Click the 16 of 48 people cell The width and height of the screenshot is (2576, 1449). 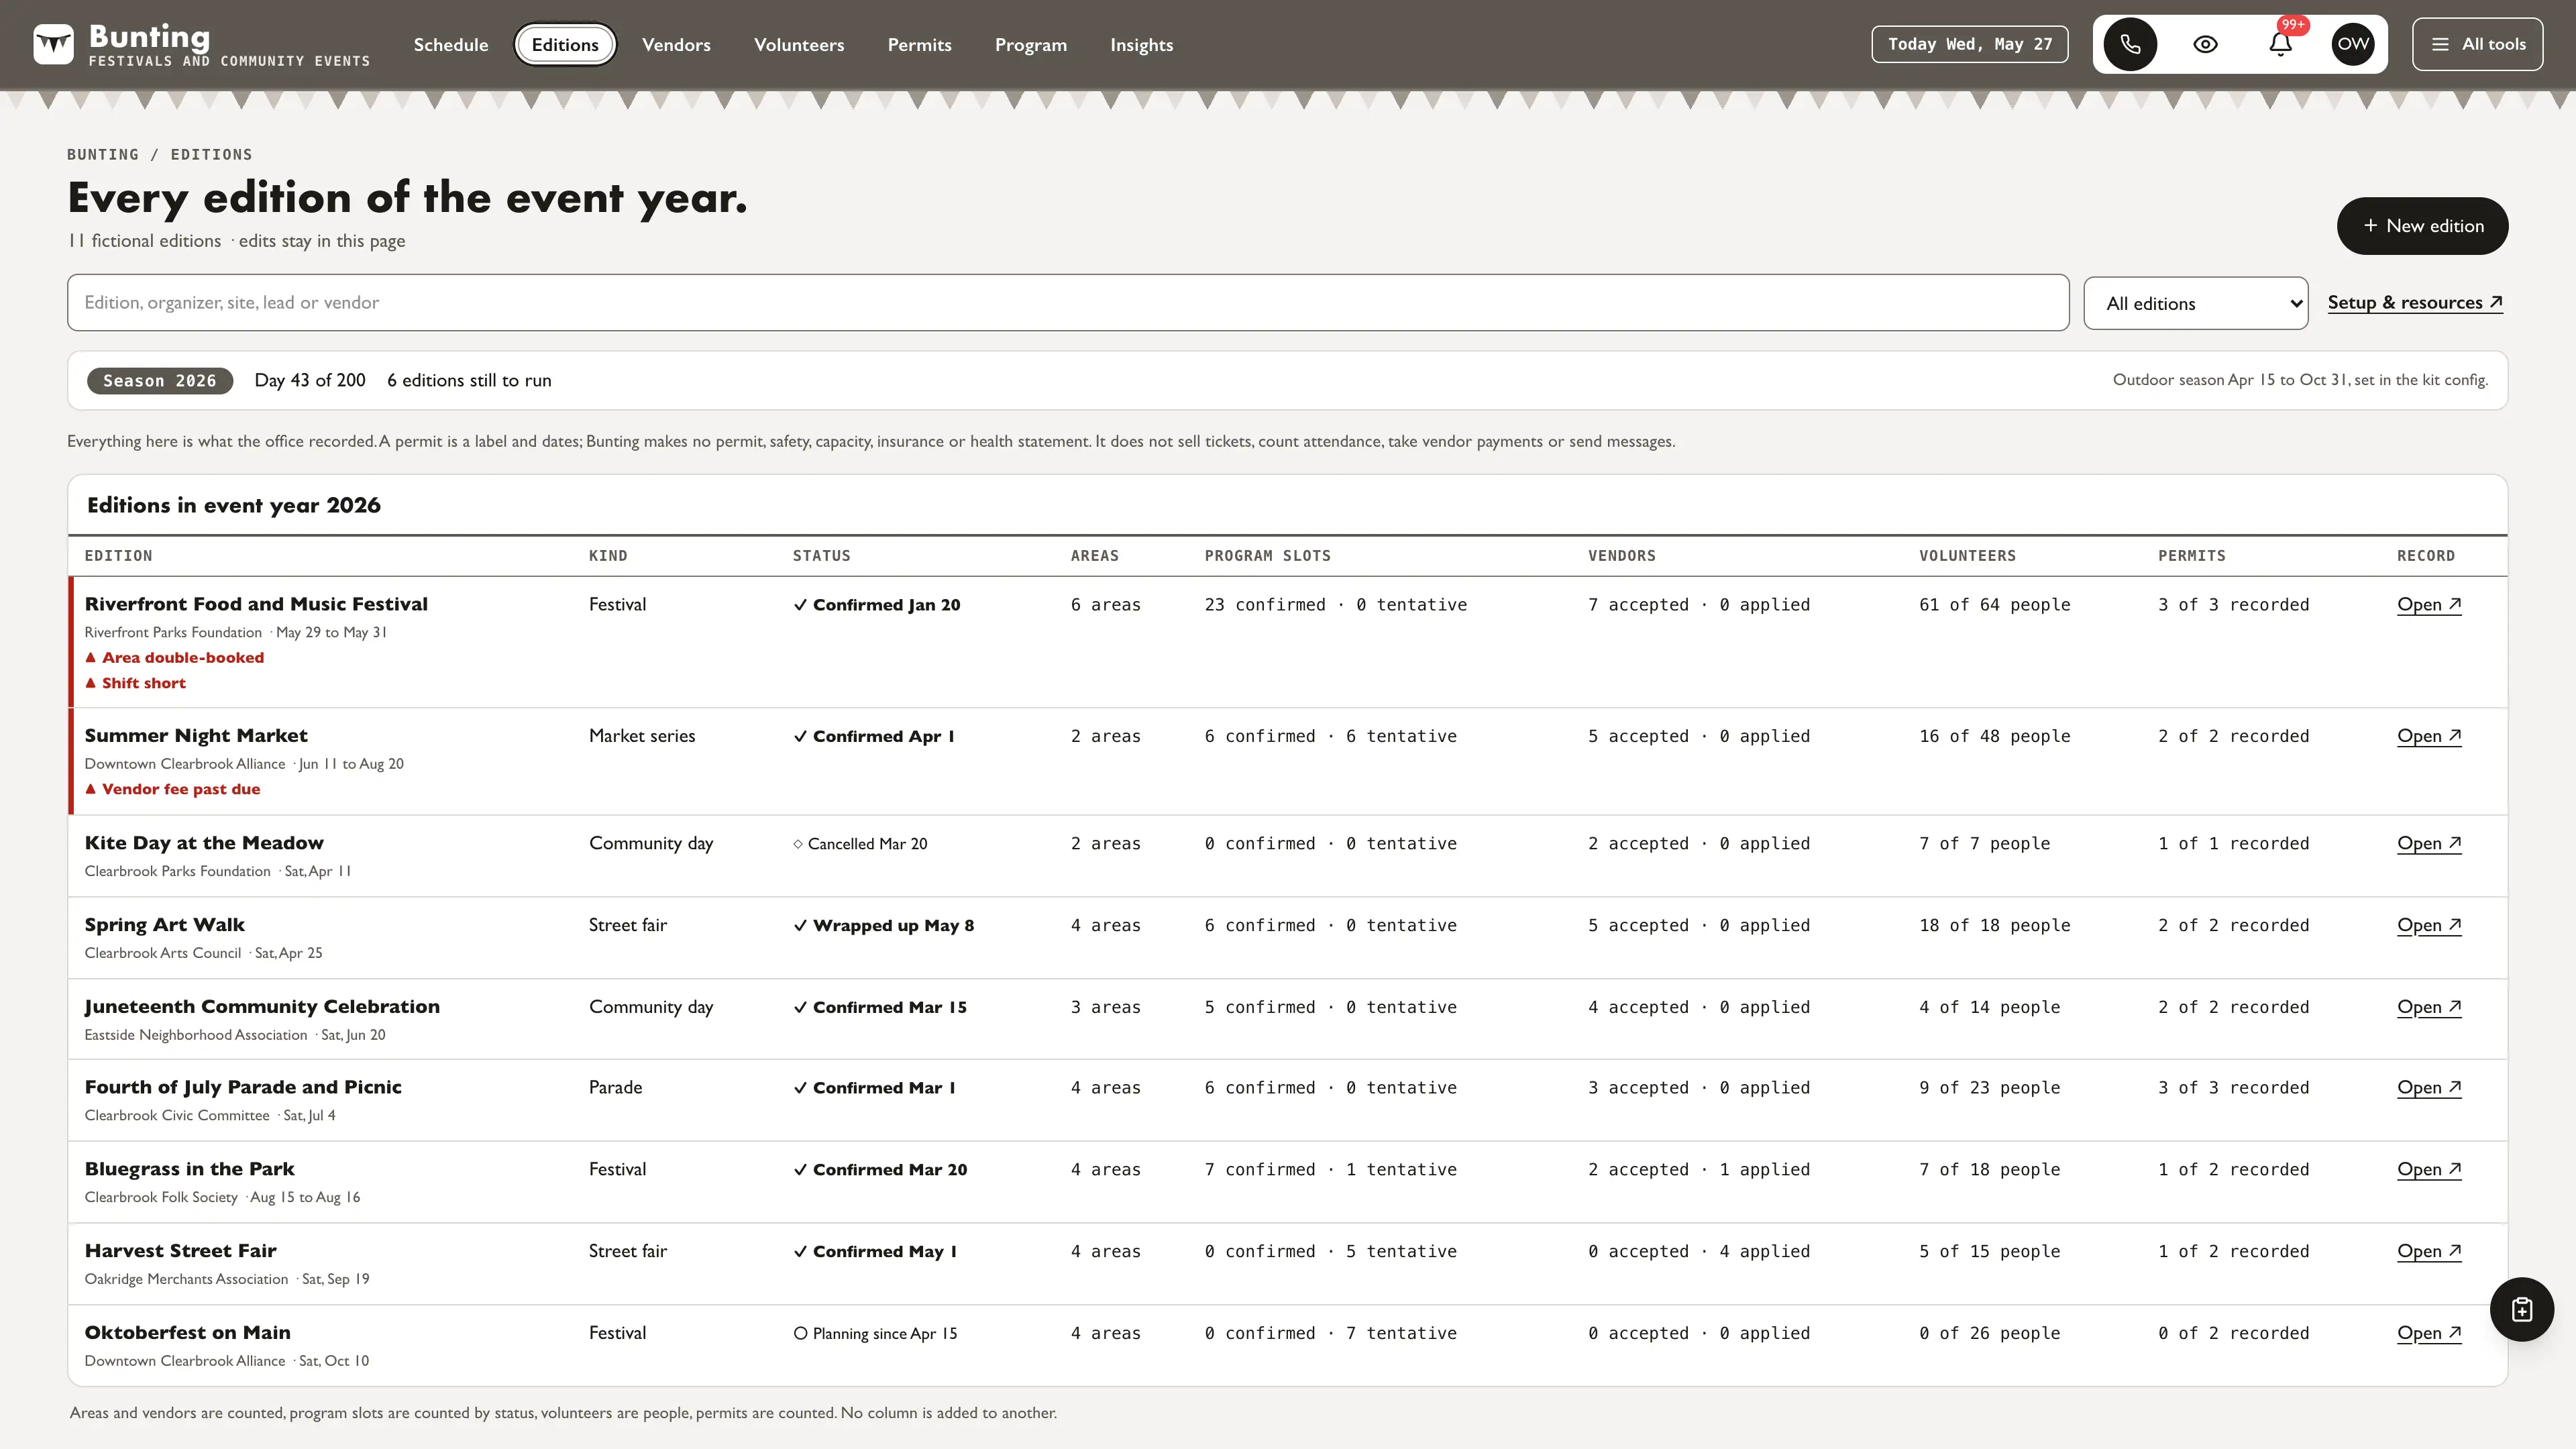click(x=1995, y=737)
